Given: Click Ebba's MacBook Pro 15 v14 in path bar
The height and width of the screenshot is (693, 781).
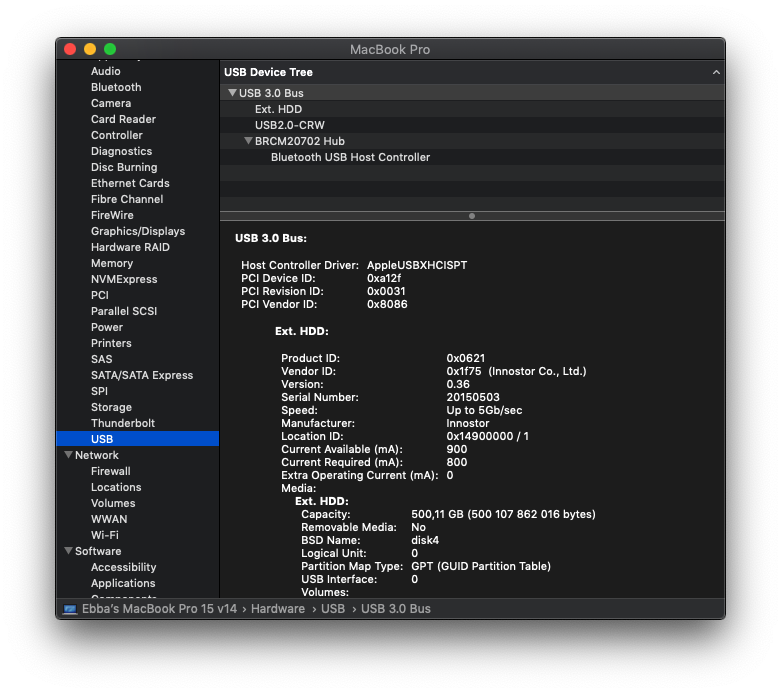Looking at the screenshot, I should 159,609.
